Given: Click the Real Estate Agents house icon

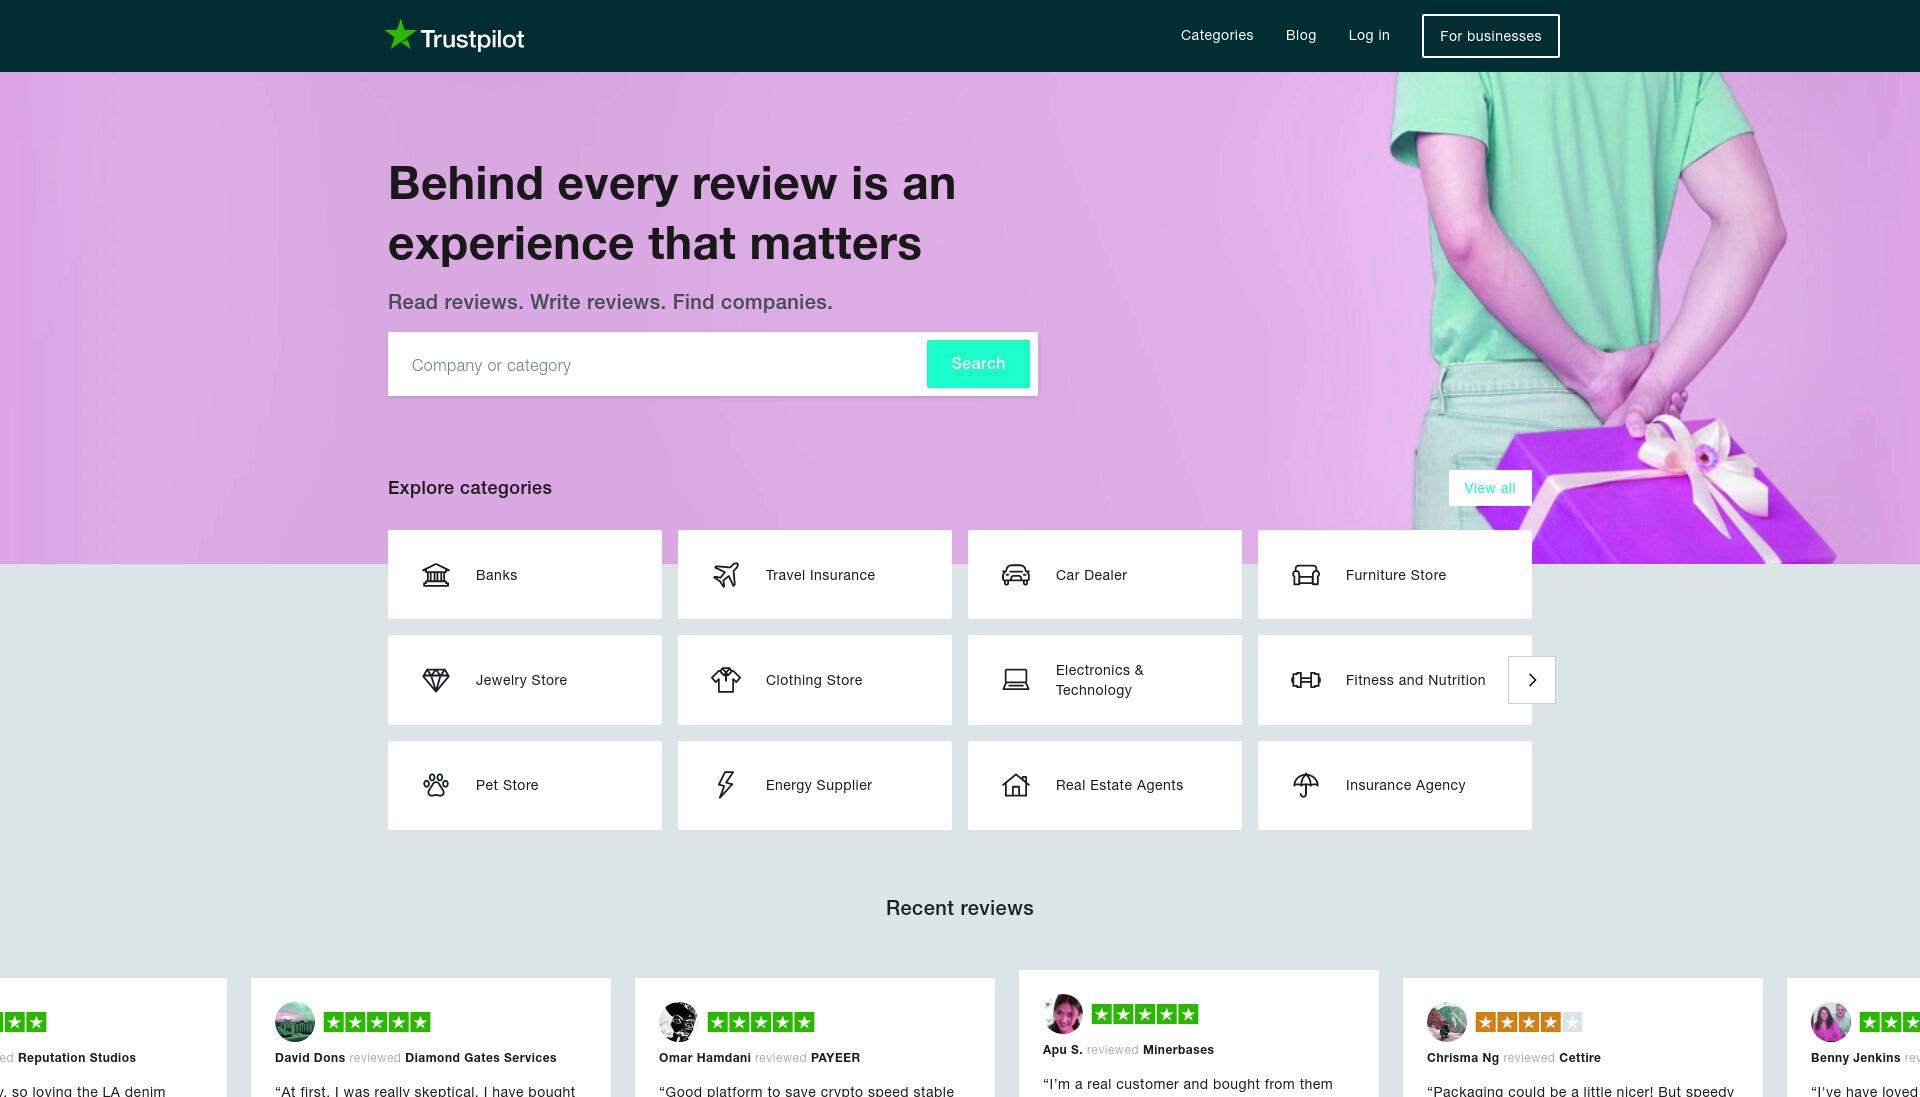Looking at the screenshot, I should click(1016, 785).
